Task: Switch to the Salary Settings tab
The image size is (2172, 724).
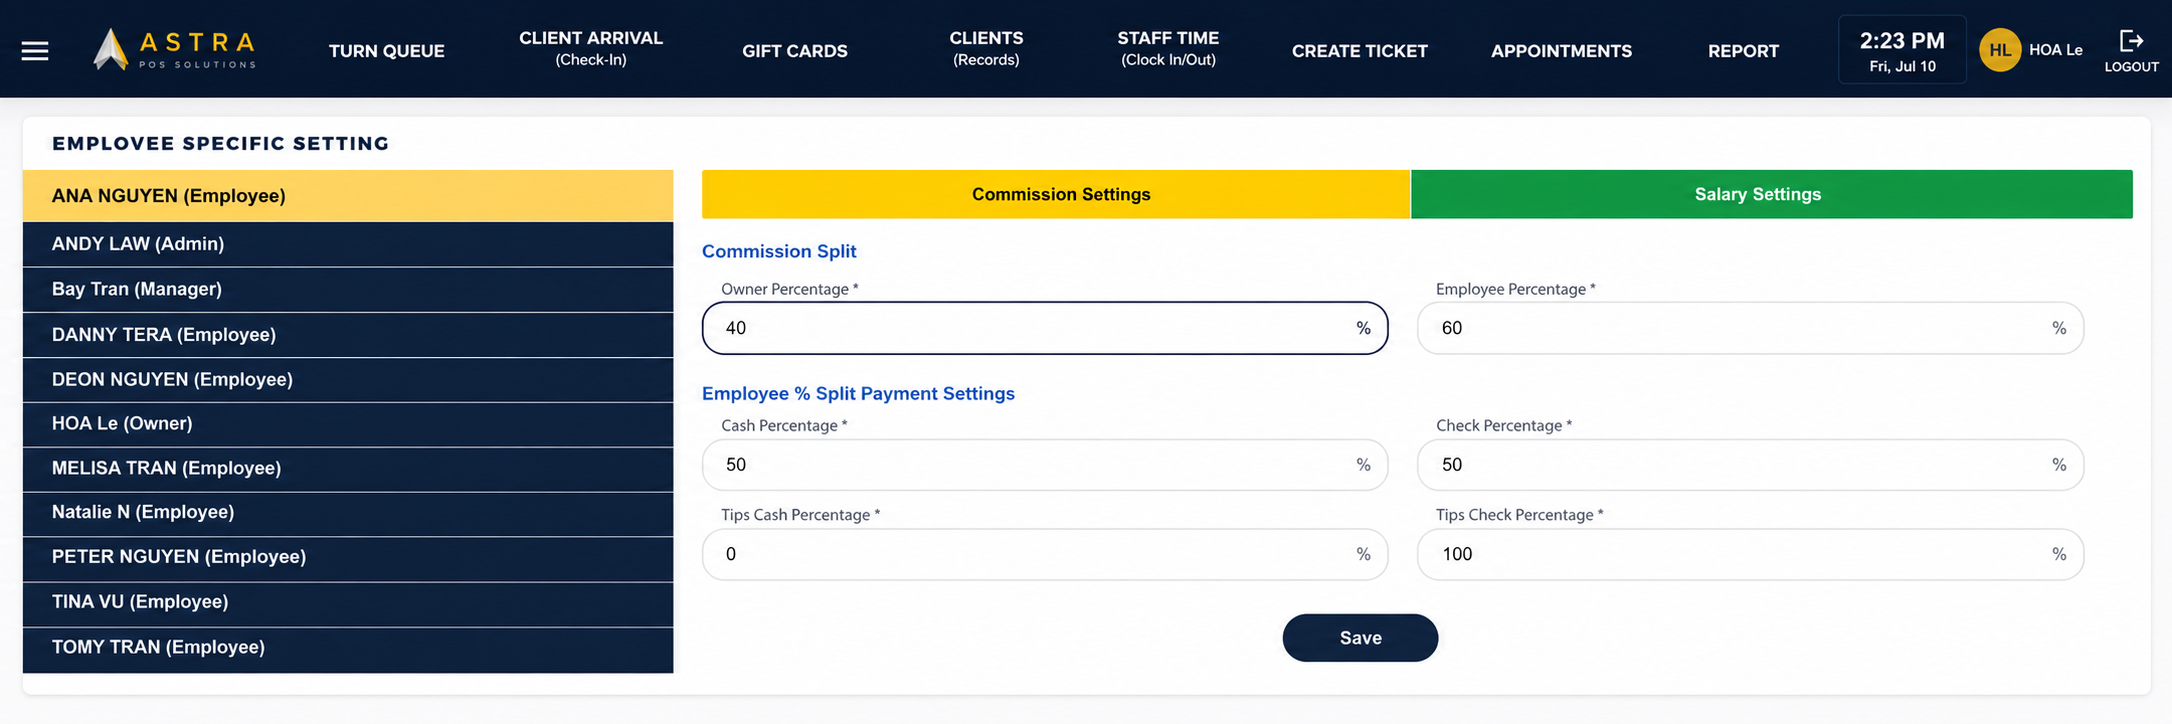Action: (1771, 194)
